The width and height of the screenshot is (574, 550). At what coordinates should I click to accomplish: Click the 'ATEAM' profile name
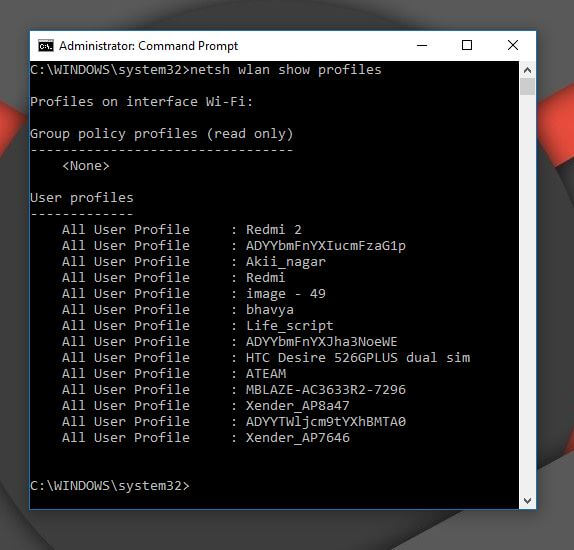[x=266, y=374]
